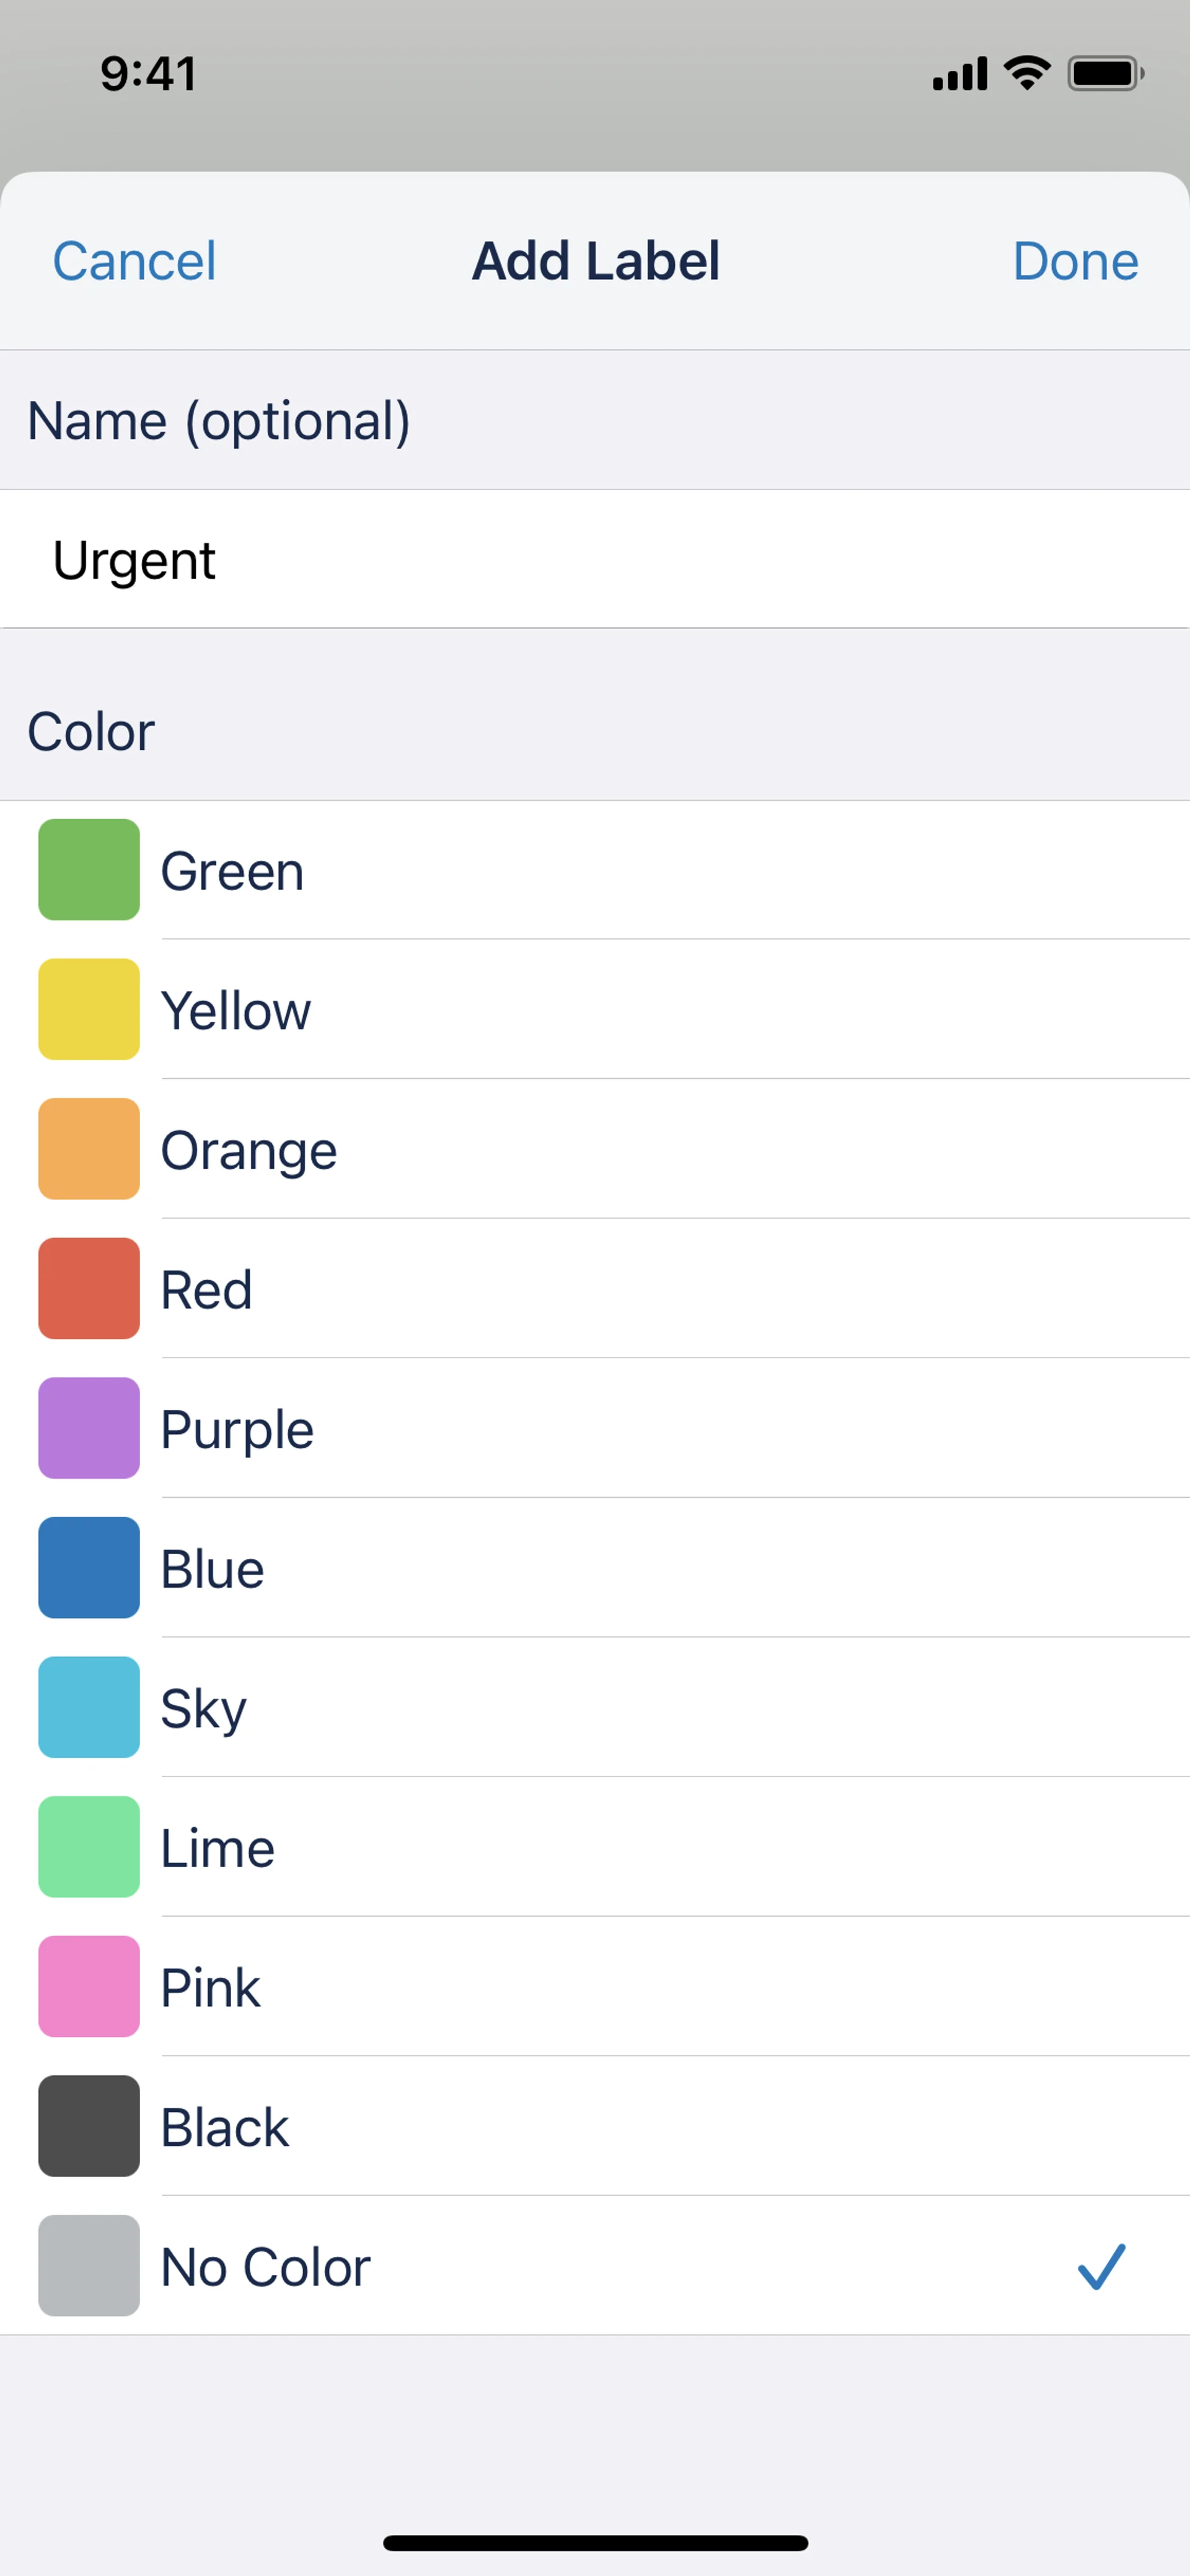Select the yellow color square

(88, 1009)
